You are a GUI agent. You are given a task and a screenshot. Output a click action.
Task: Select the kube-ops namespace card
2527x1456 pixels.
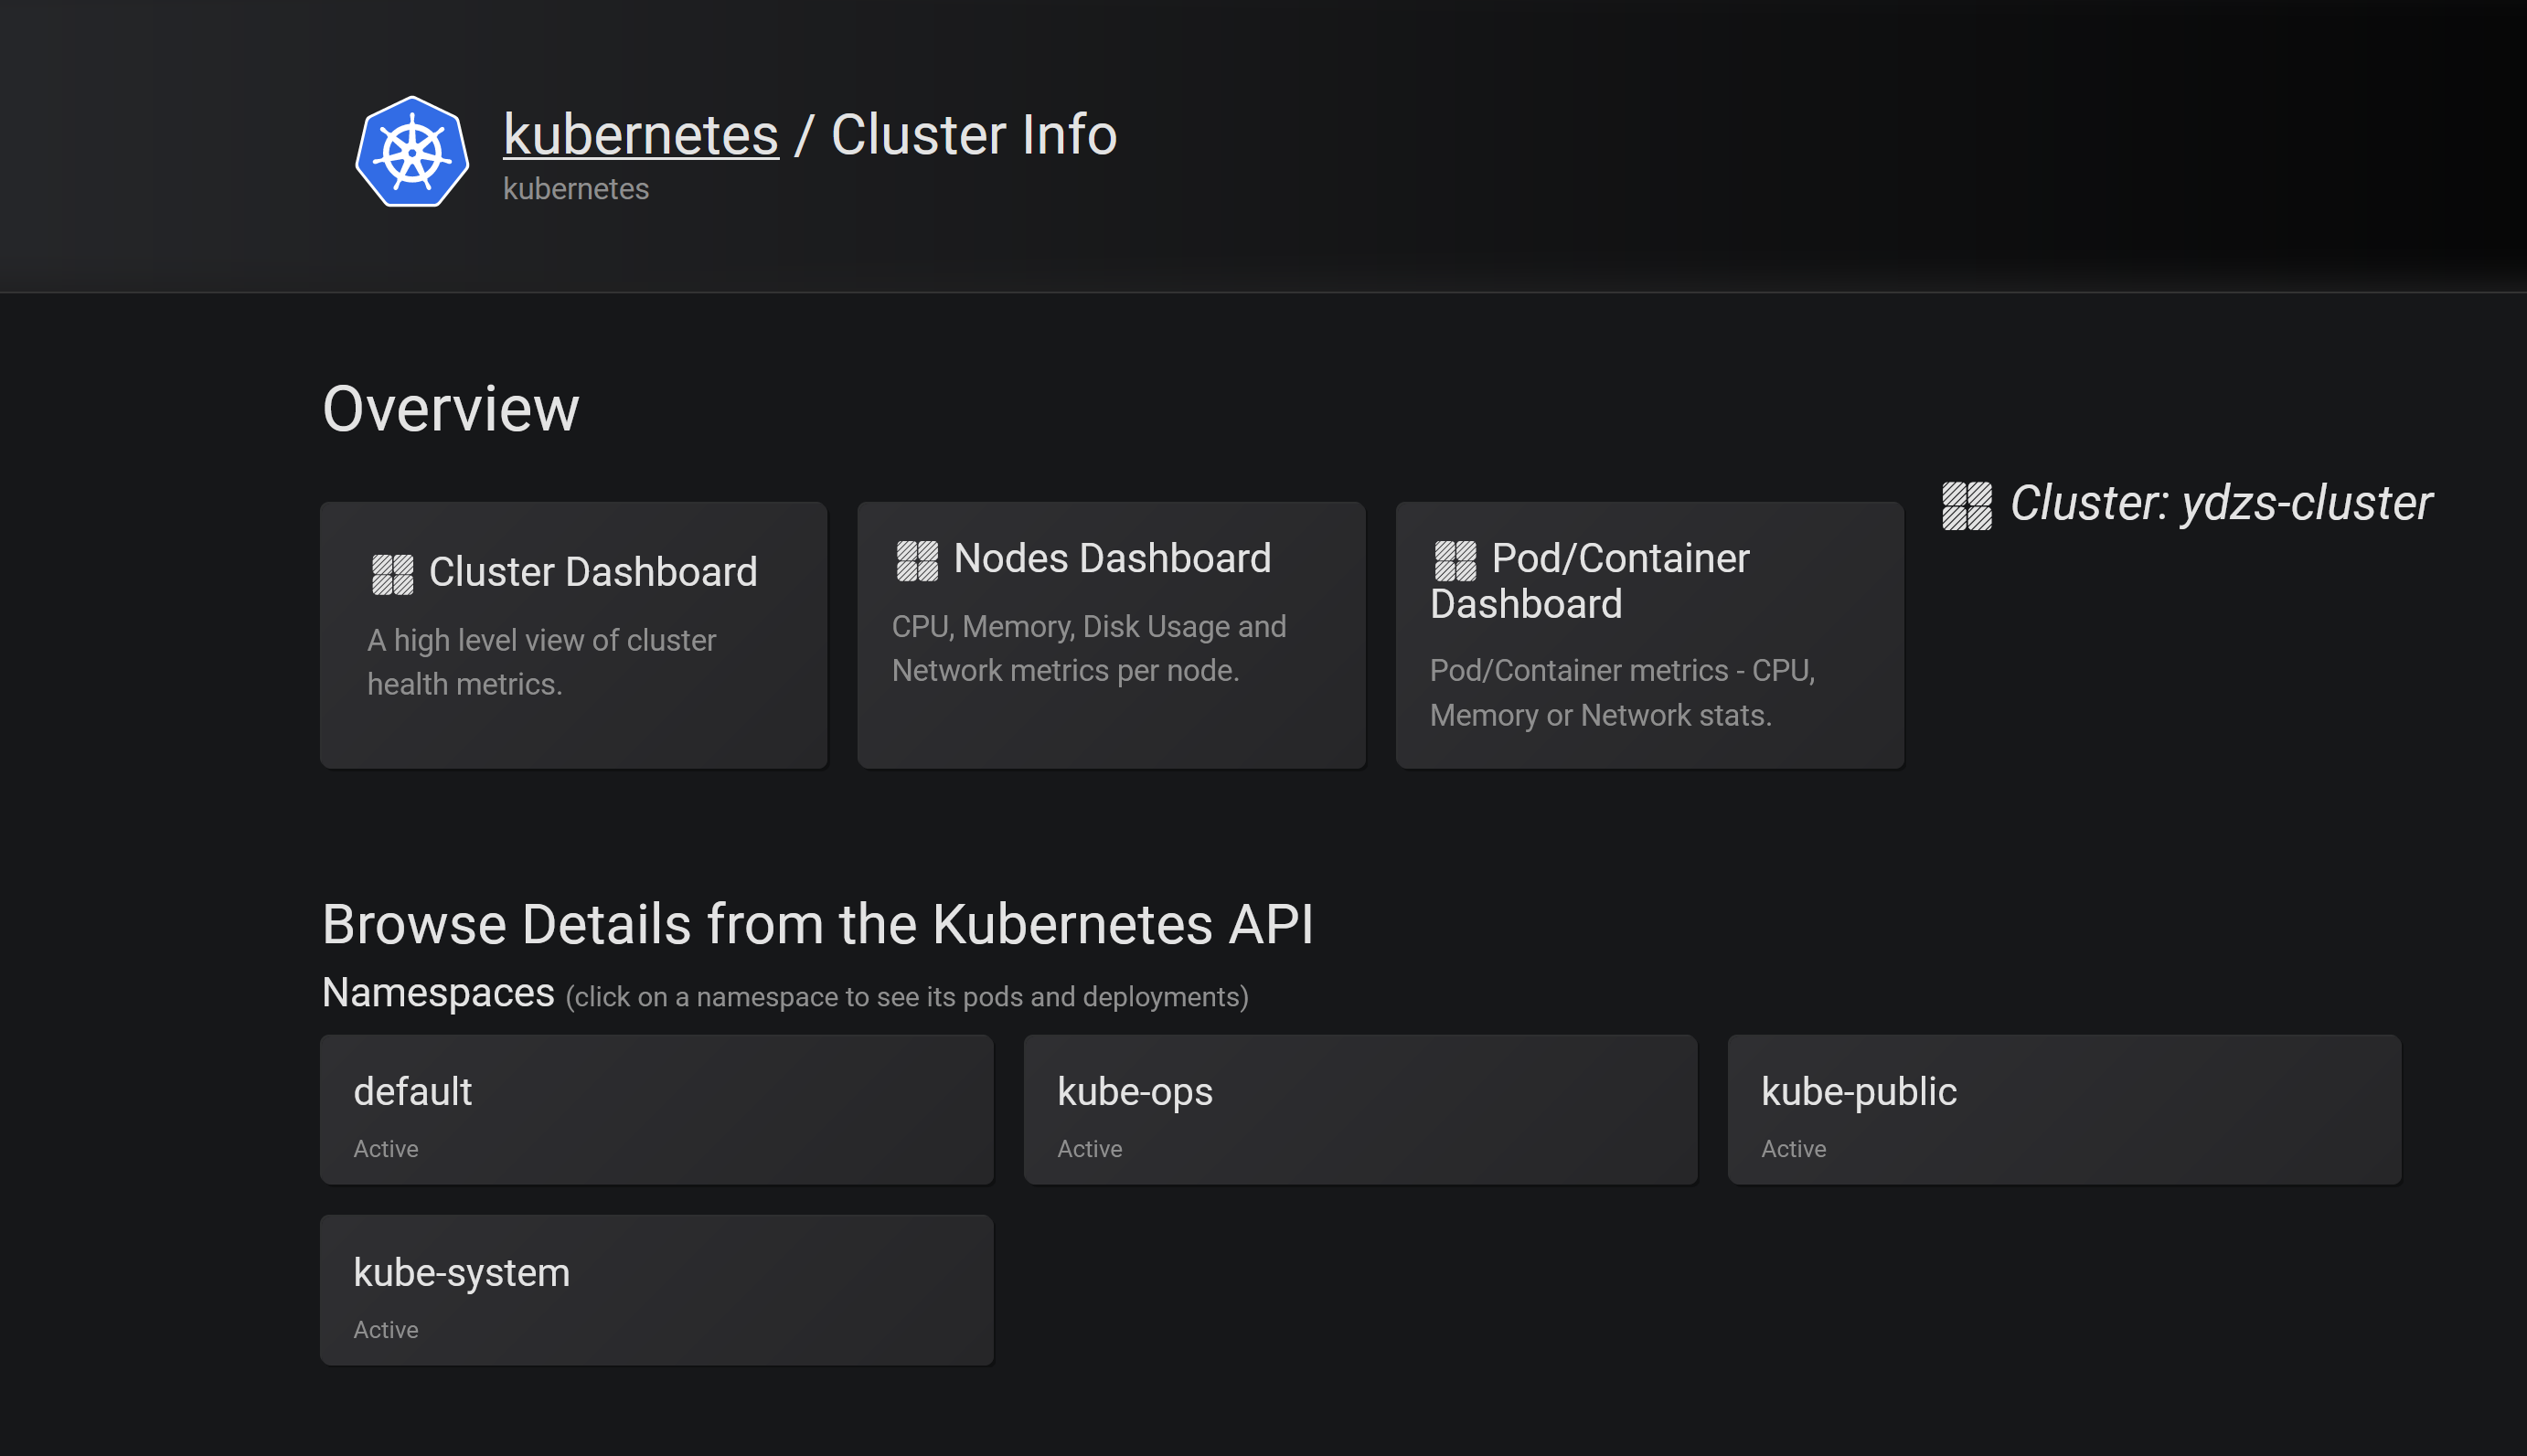tap(1360, 1109)
